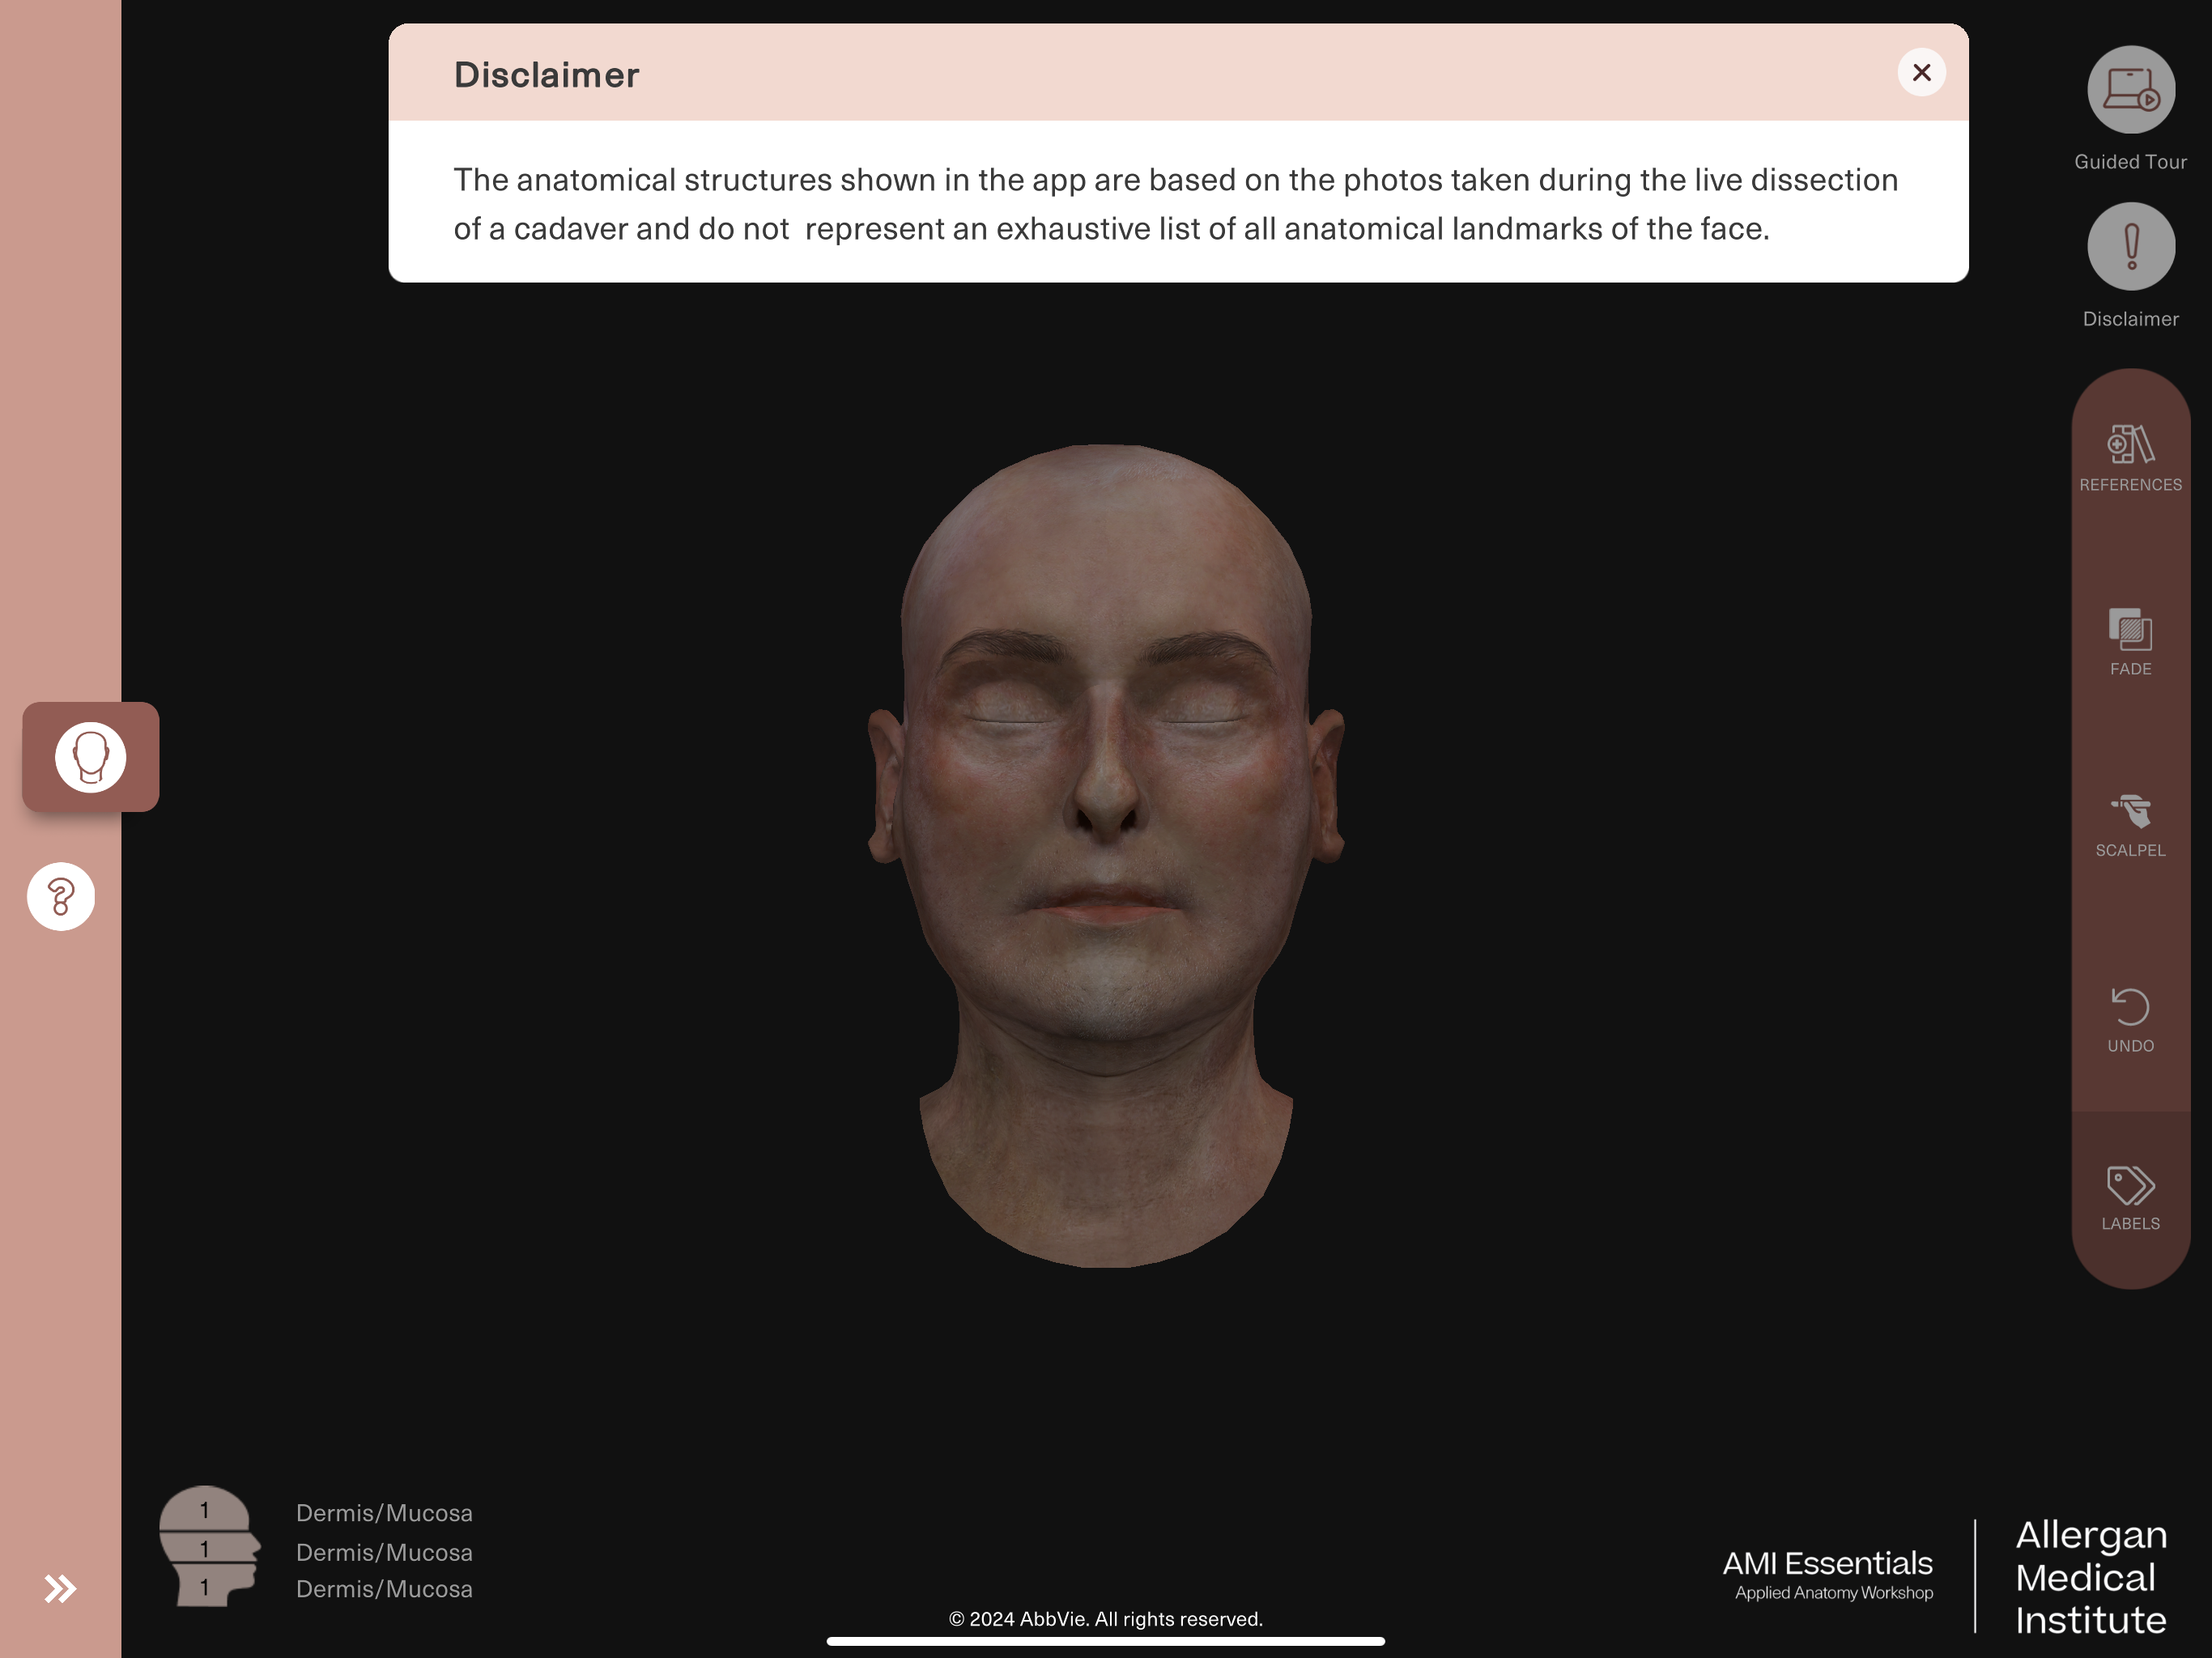Click the Disclaimer popup title
The image size is (2212, 1658).
(546, 75)
